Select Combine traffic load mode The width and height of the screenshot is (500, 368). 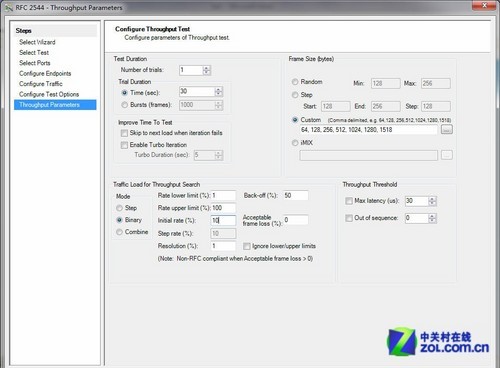click(x=119, y=232)
